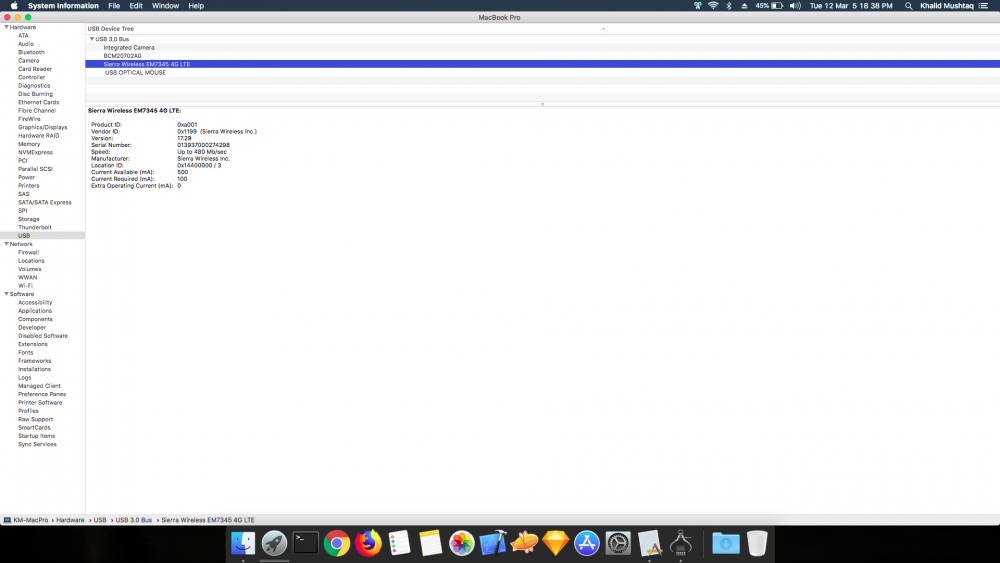Open Sketch diamond icon in dock
1000x563 pixels.
(x=555, y=543)
